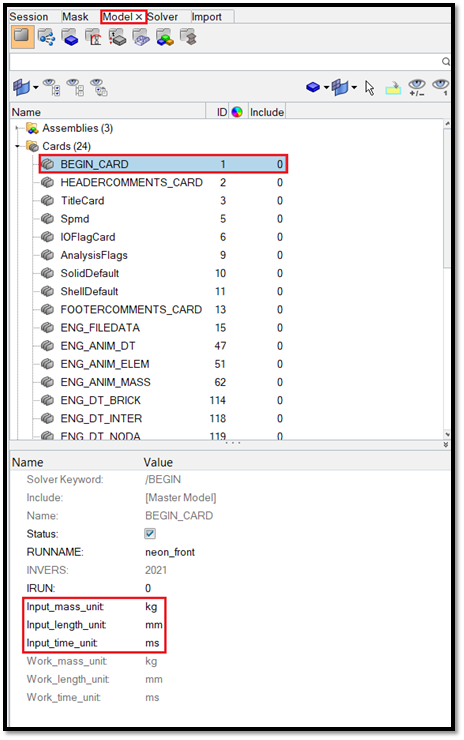Switch to the Solver tab
The image size is (464, 740).
pyautogui.click(x=162, y=17)
